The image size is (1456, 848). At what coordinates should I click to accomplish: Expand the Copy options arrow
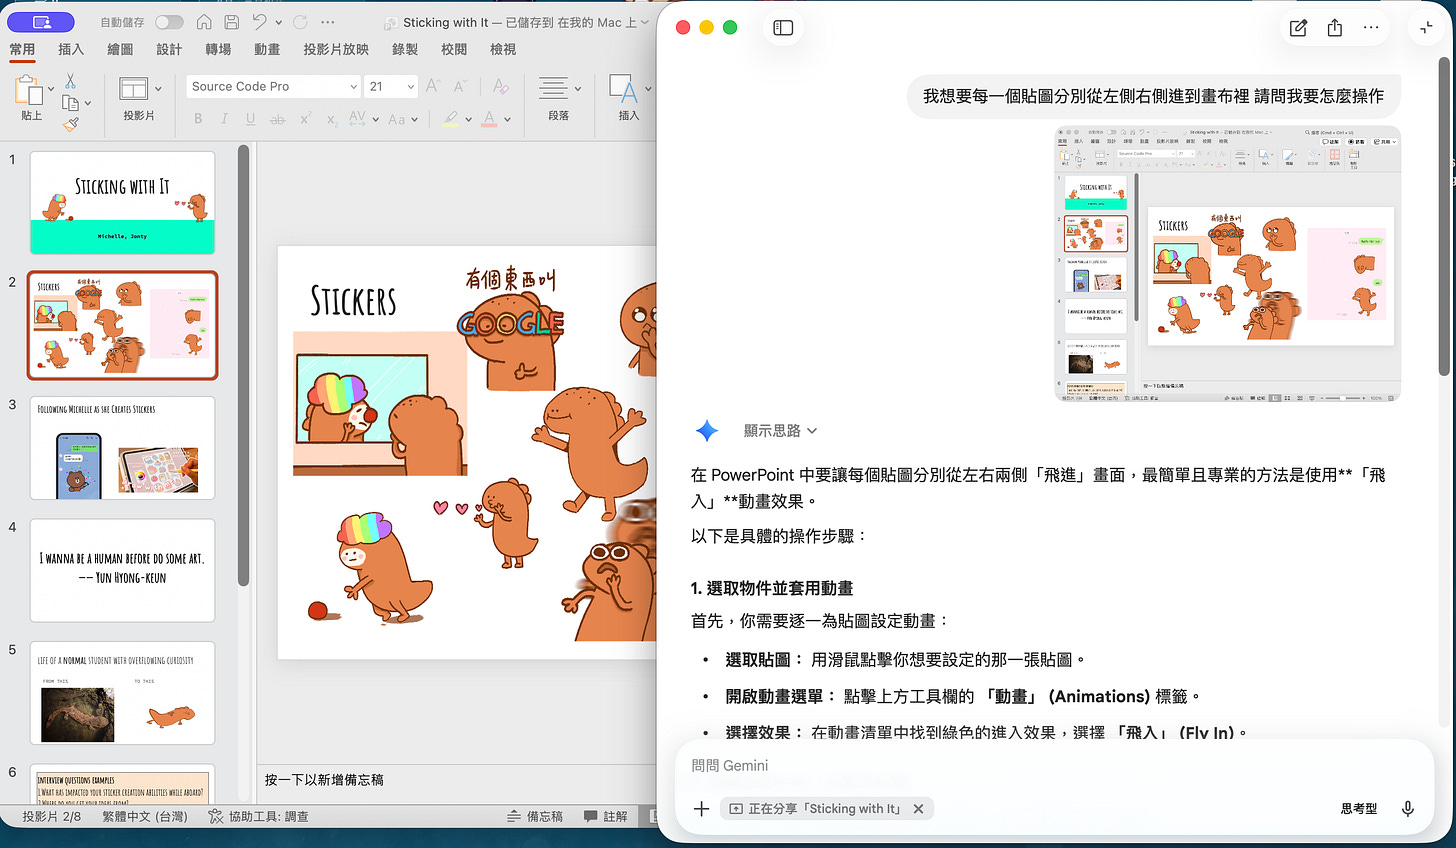88,103
